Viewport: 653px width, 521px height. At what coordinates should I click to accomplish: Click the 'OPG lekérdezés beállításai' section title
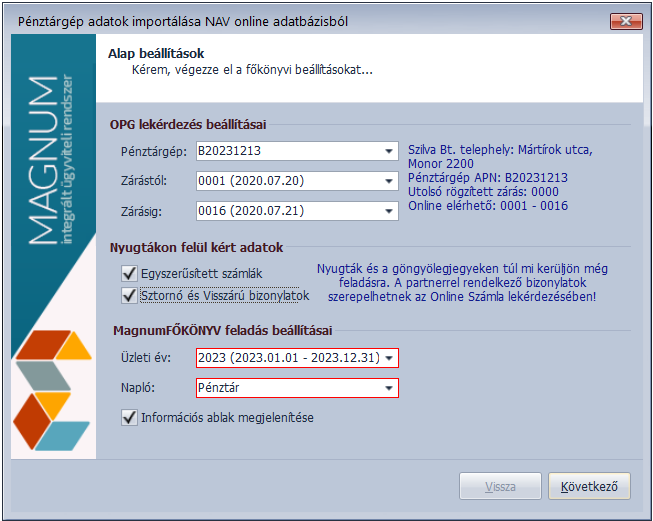188,125
